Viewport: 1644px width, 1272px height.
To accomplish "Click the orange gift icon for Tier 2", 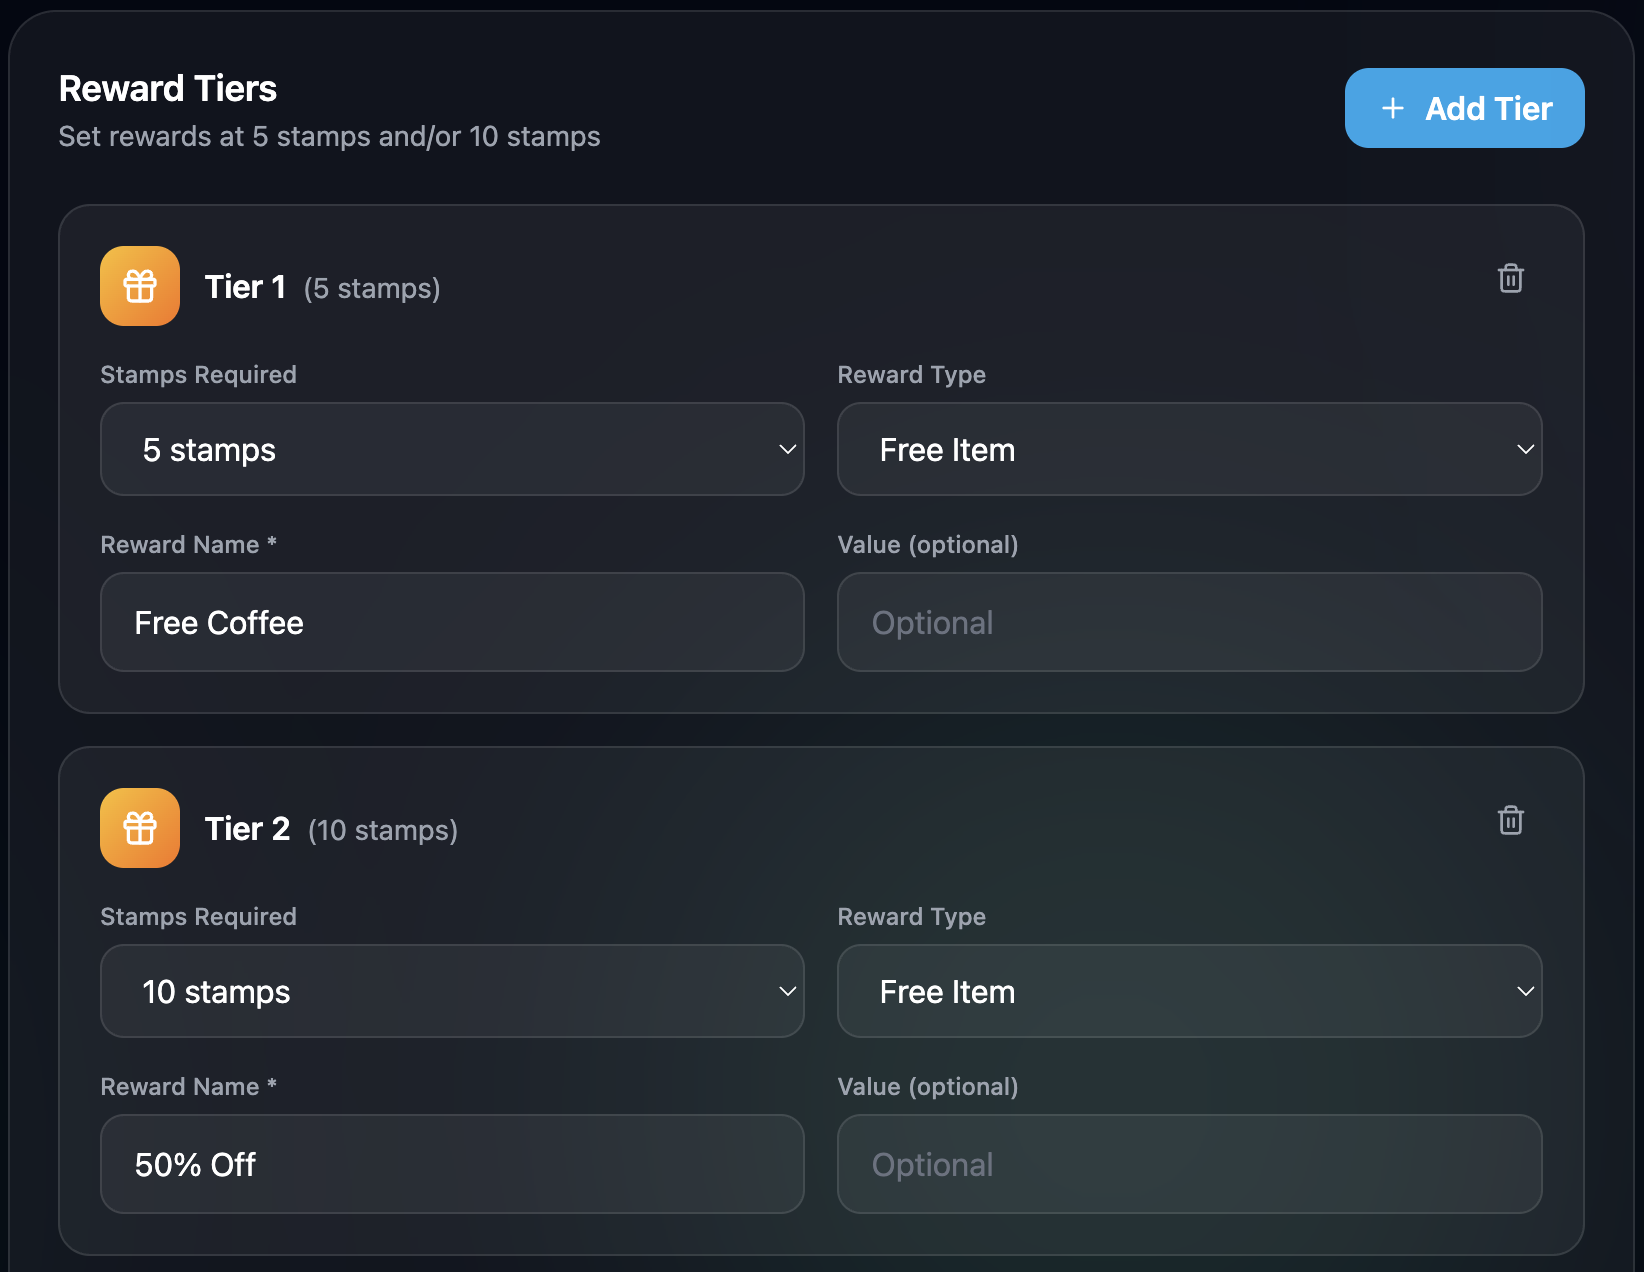I will (x=140, y=828).
